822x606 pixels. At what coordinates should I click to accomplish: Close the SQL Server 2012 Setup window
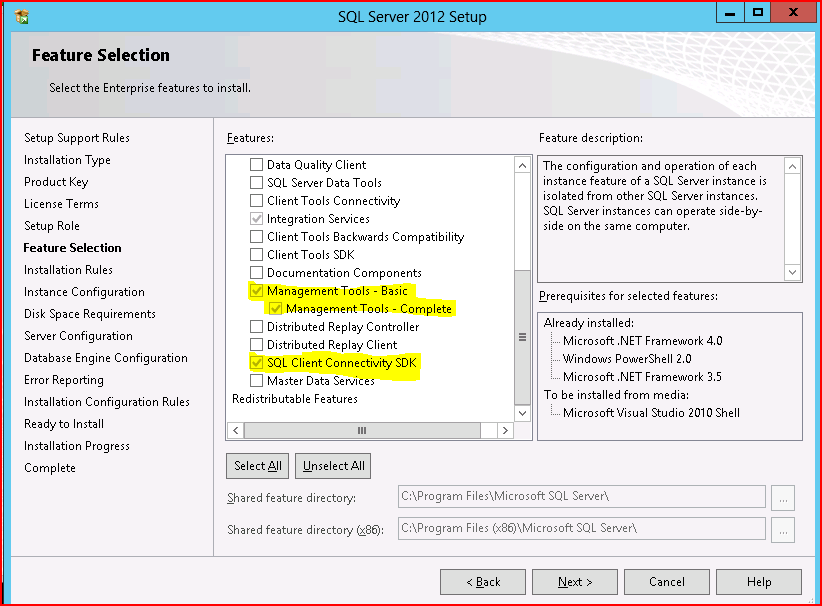(x=793, y=13)
